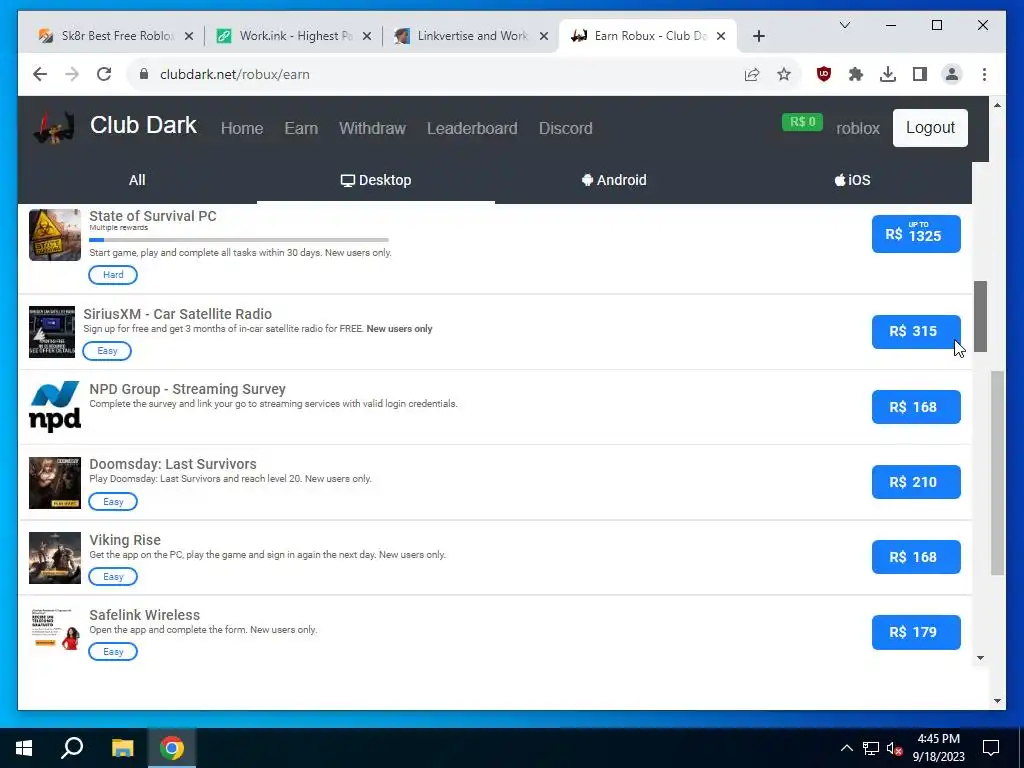The image size is (1024, 768).
Task: Click the taskbar clock showing 4:45 PM
Action: coord(938,748)
